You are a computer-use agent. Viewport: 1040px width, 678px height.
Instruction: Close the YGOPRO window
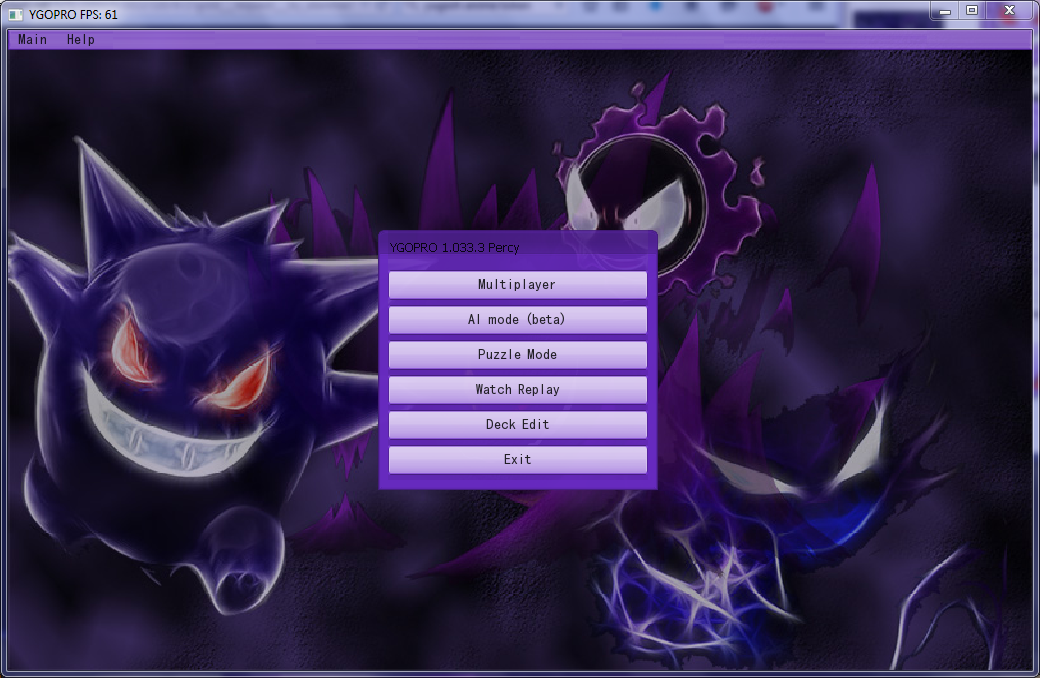click(x=1009, y=11)
